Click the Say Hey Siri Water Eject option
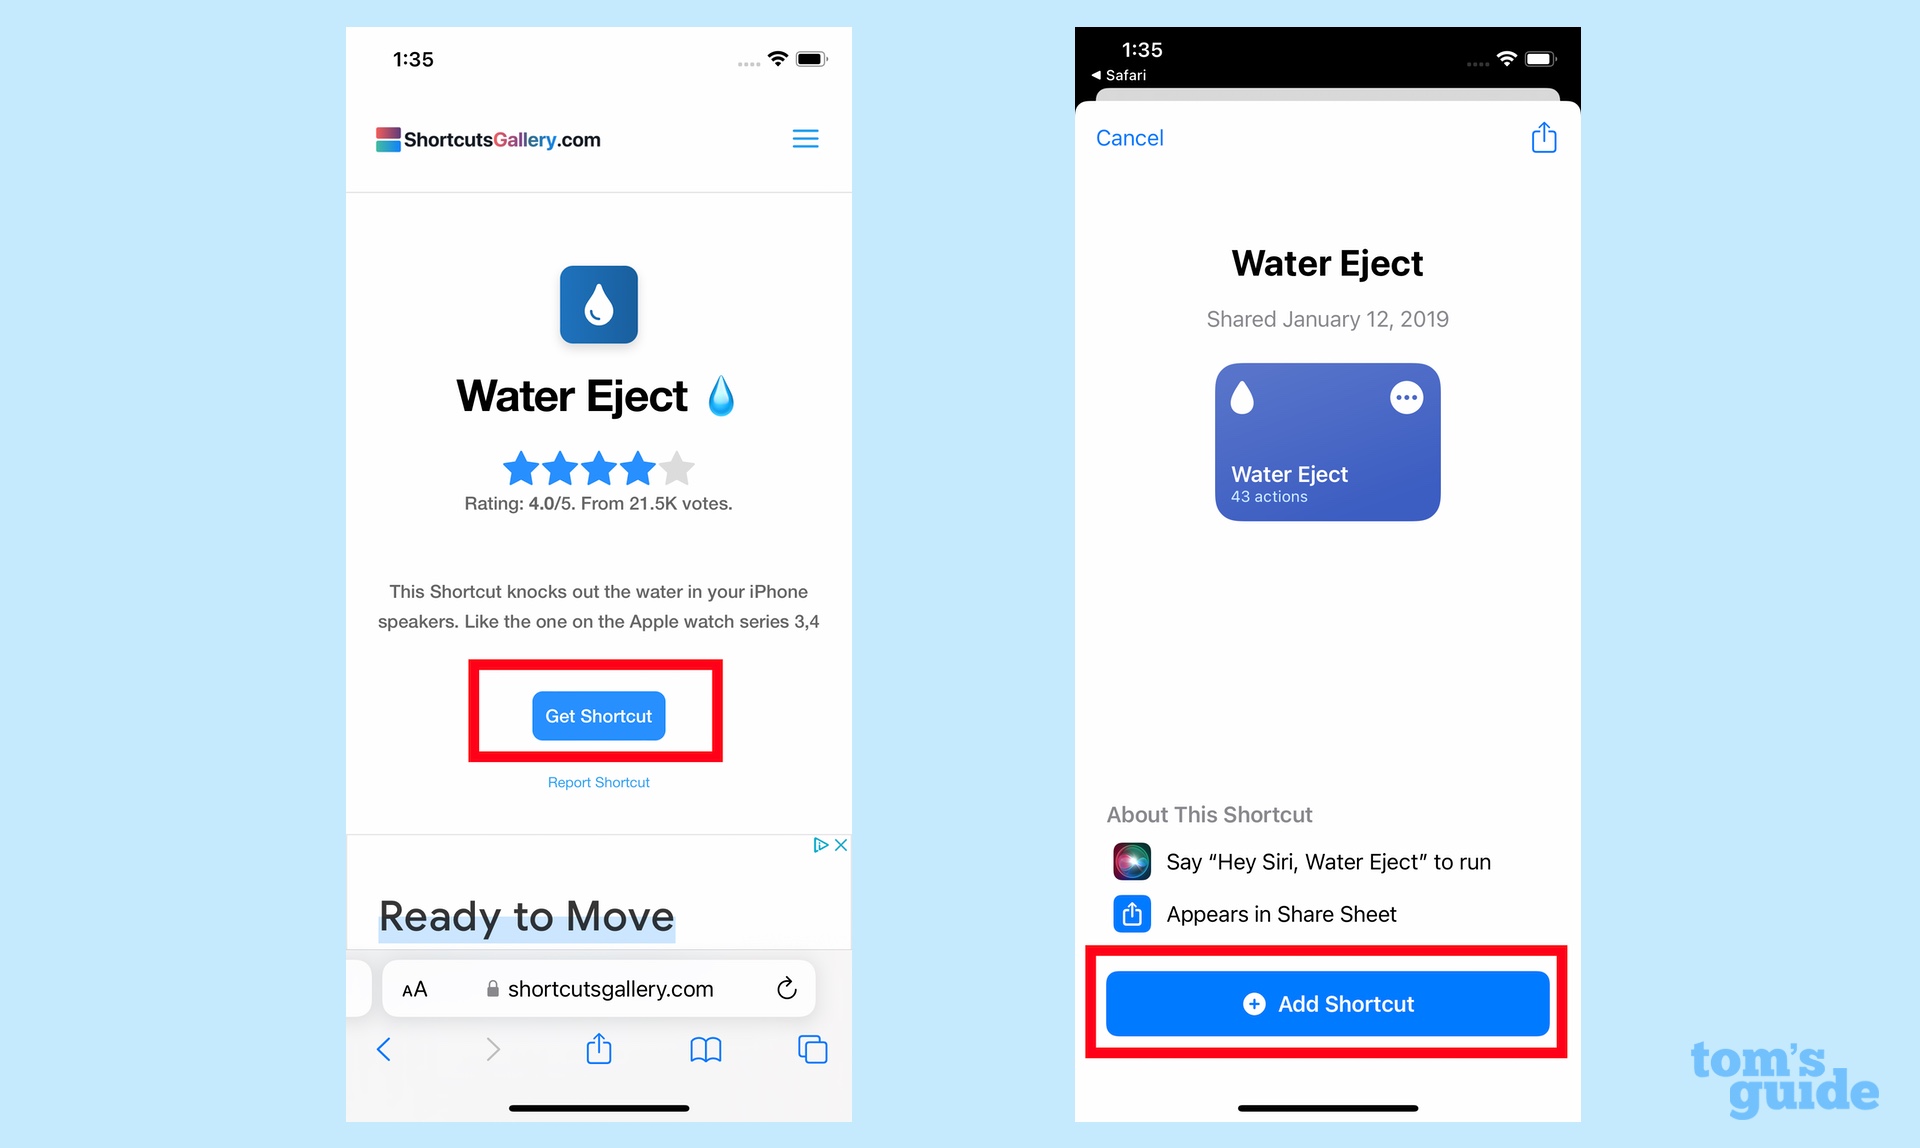The height and width of the screenshot is (1148, 1920). tap(1332, 862)
